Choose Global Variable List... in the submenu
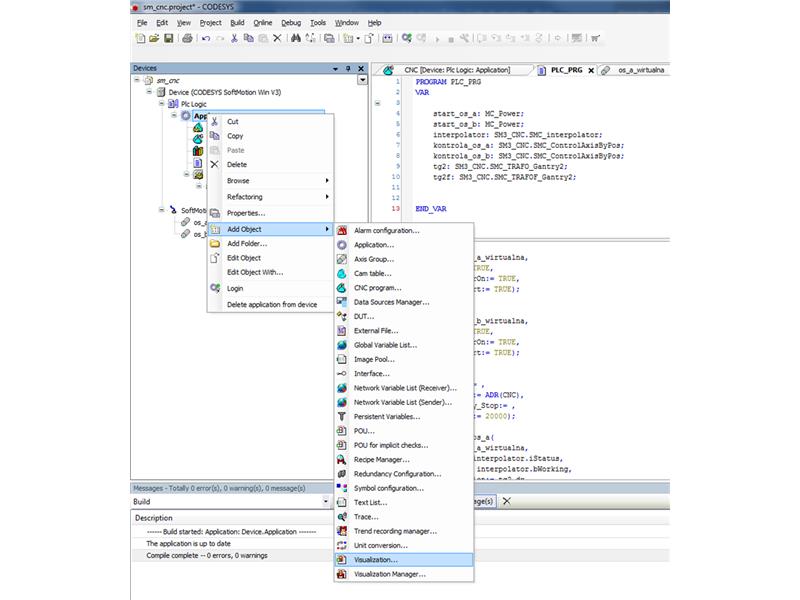This screenshot has width=800, height=600. tap(404, 345)
